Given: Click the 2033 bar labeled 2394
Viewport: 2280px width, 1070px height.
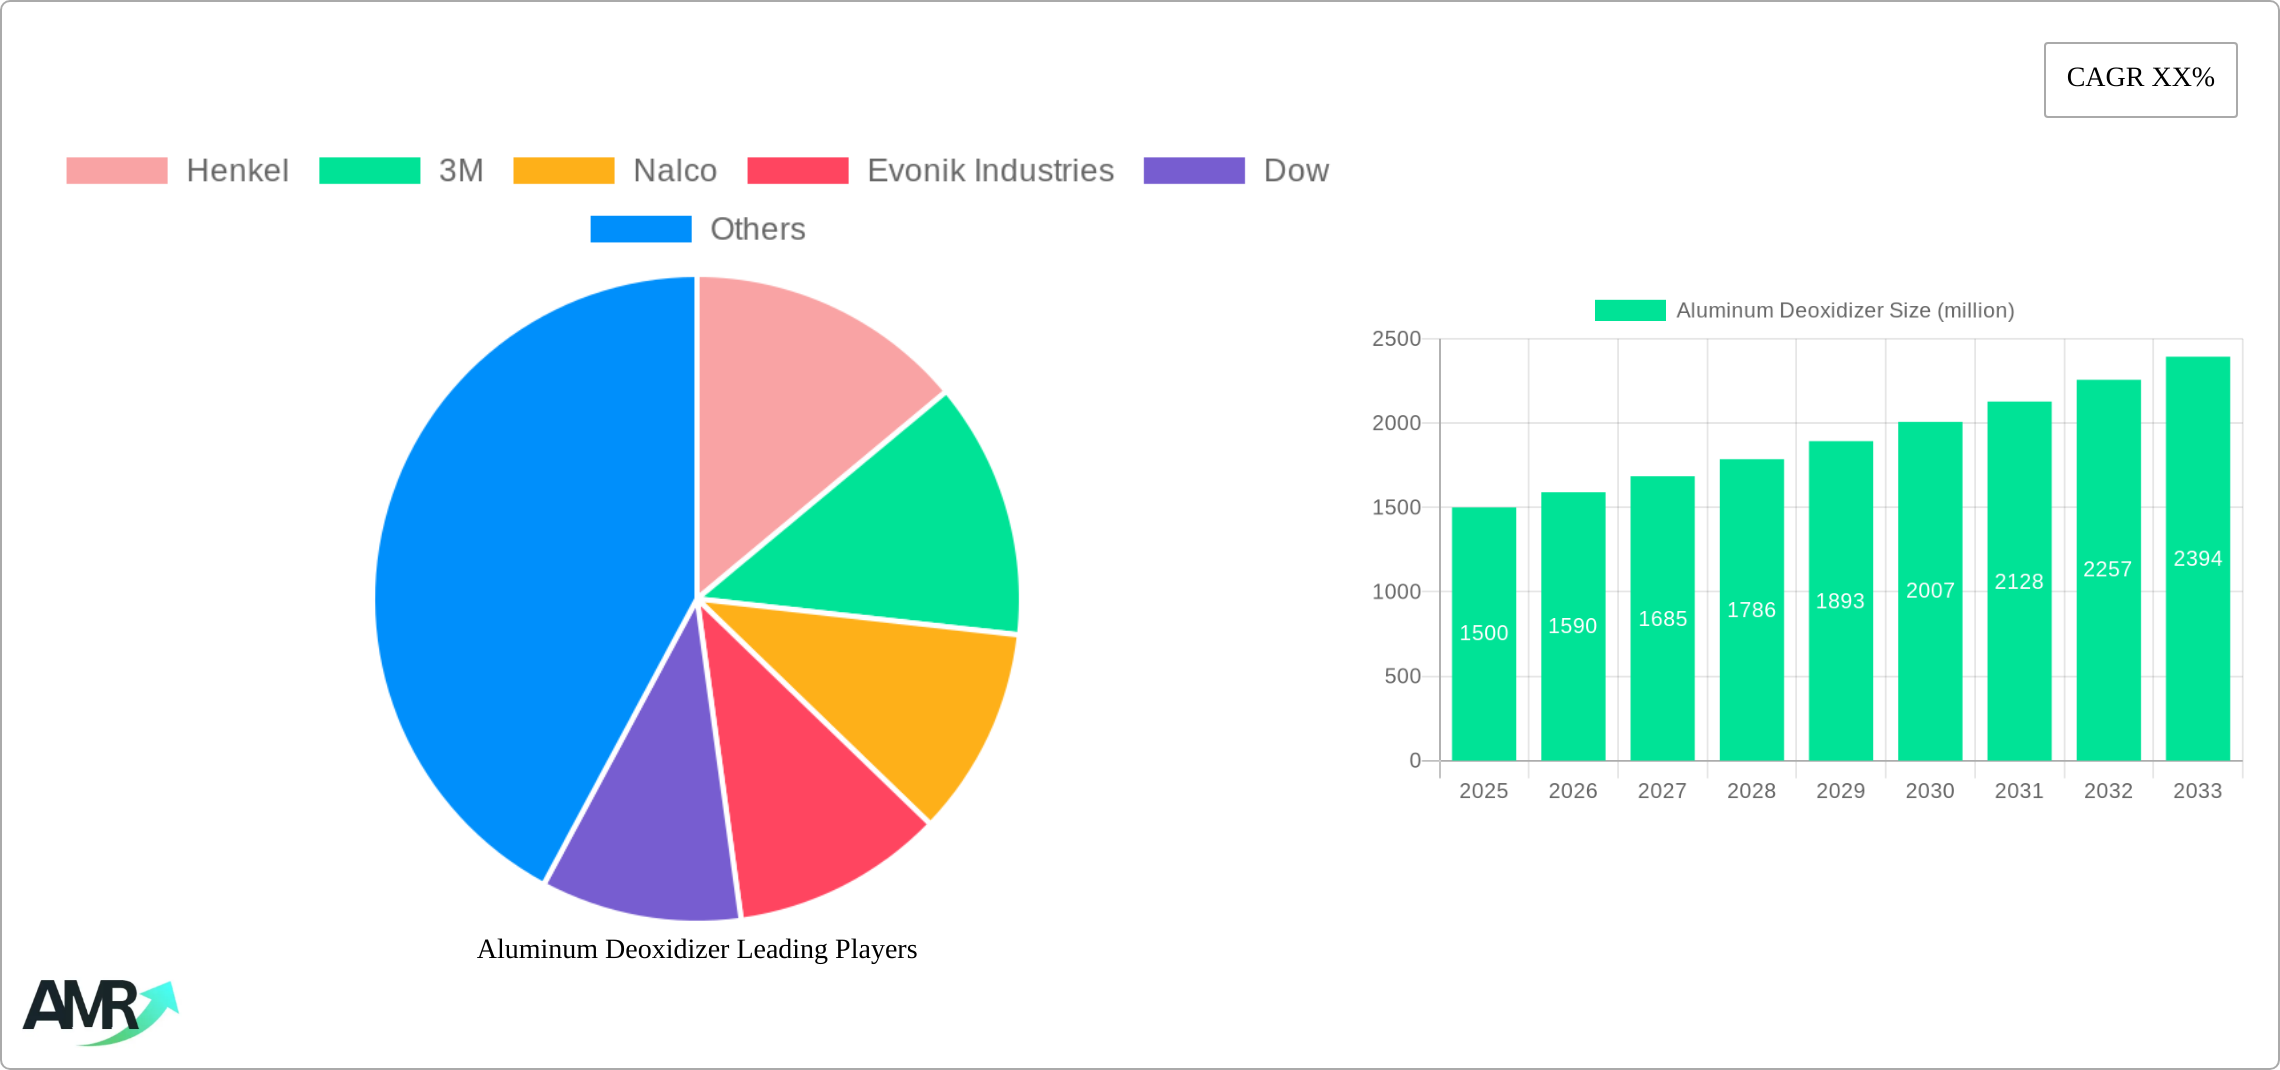Looking at the screenshot, I should point(2198,558).
